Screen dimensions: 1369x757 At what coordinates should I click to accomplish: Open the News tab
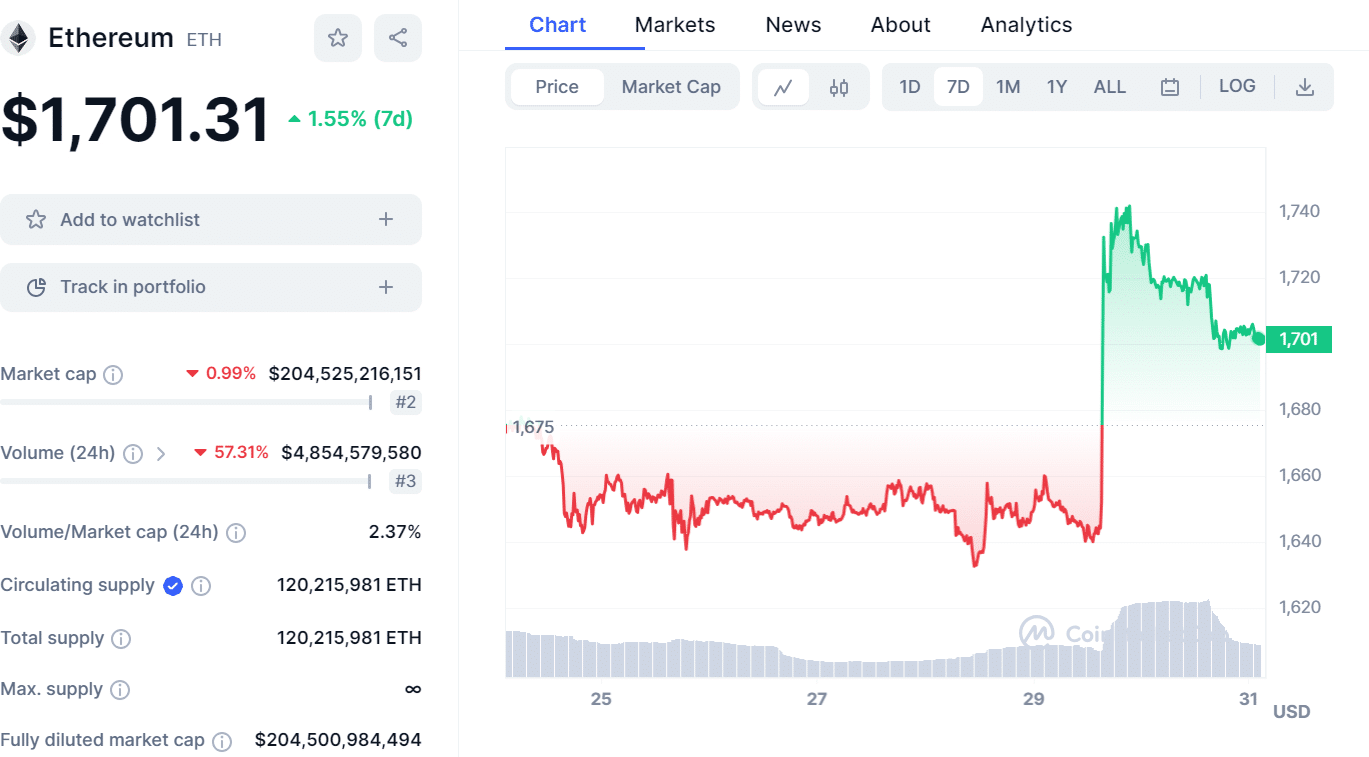point(793,25)
